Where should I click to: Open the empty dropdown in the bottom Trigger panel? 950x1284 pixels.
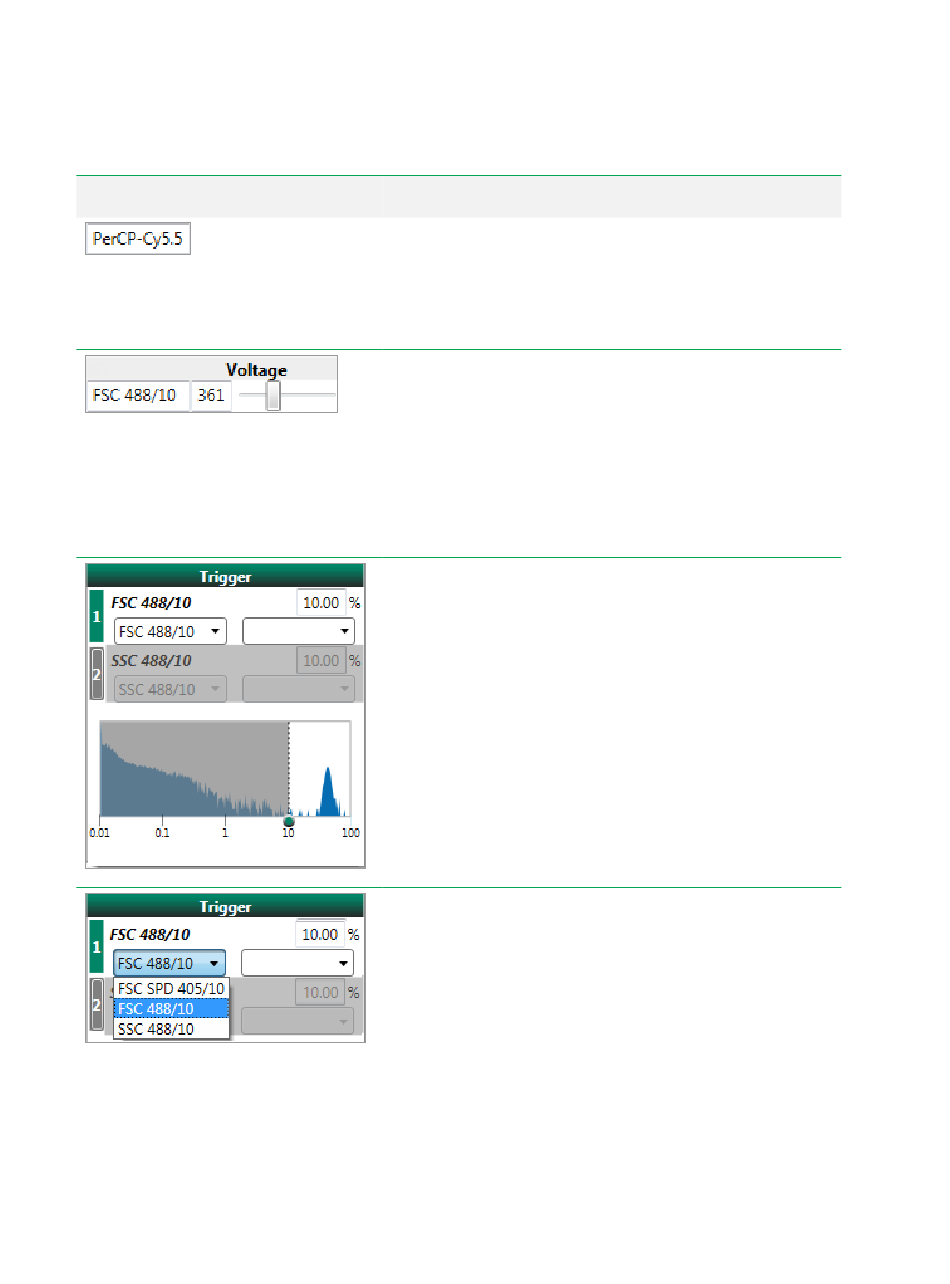[x=298, y=963]
